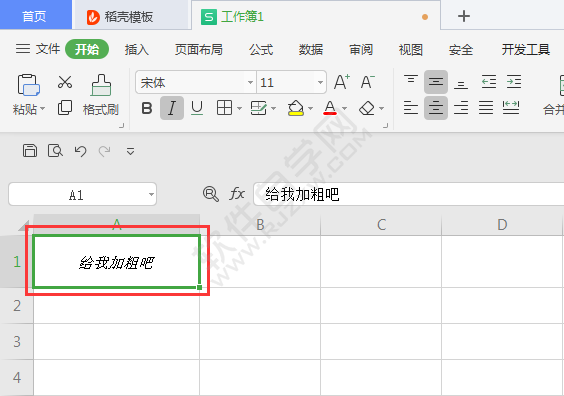Click the fx insert function icon

237,194
